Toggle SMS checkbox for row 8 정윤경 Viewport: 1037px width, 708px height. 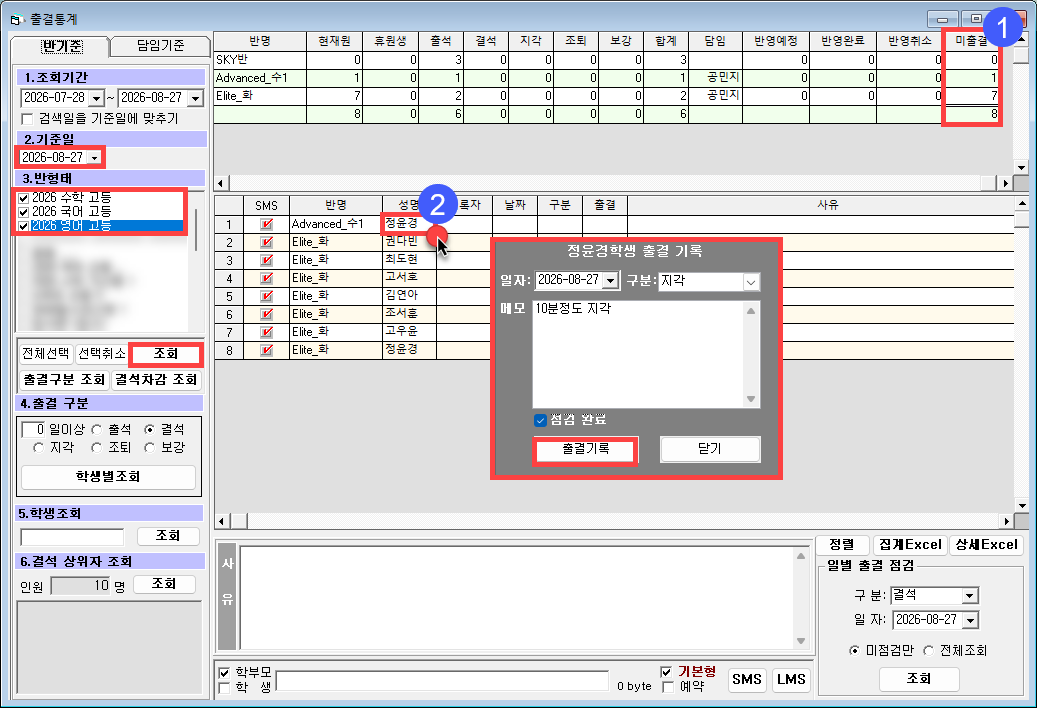click(x=267, y=350)
